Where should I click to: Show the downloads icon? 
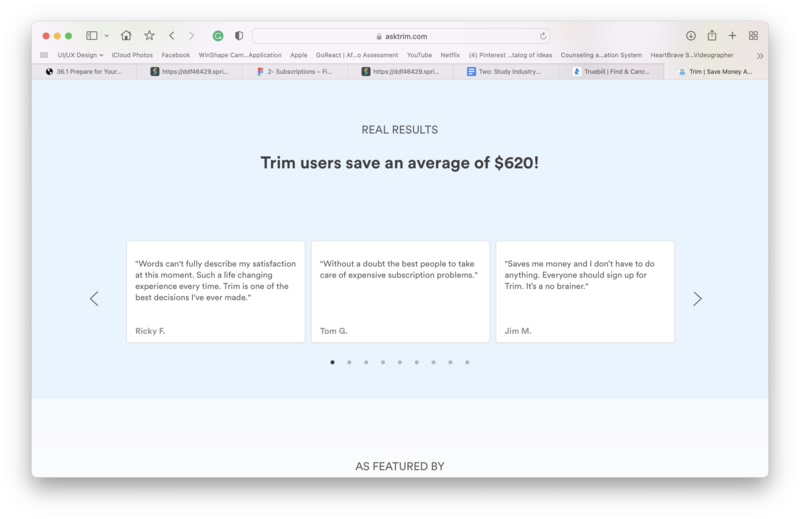(x=691, y=36)
